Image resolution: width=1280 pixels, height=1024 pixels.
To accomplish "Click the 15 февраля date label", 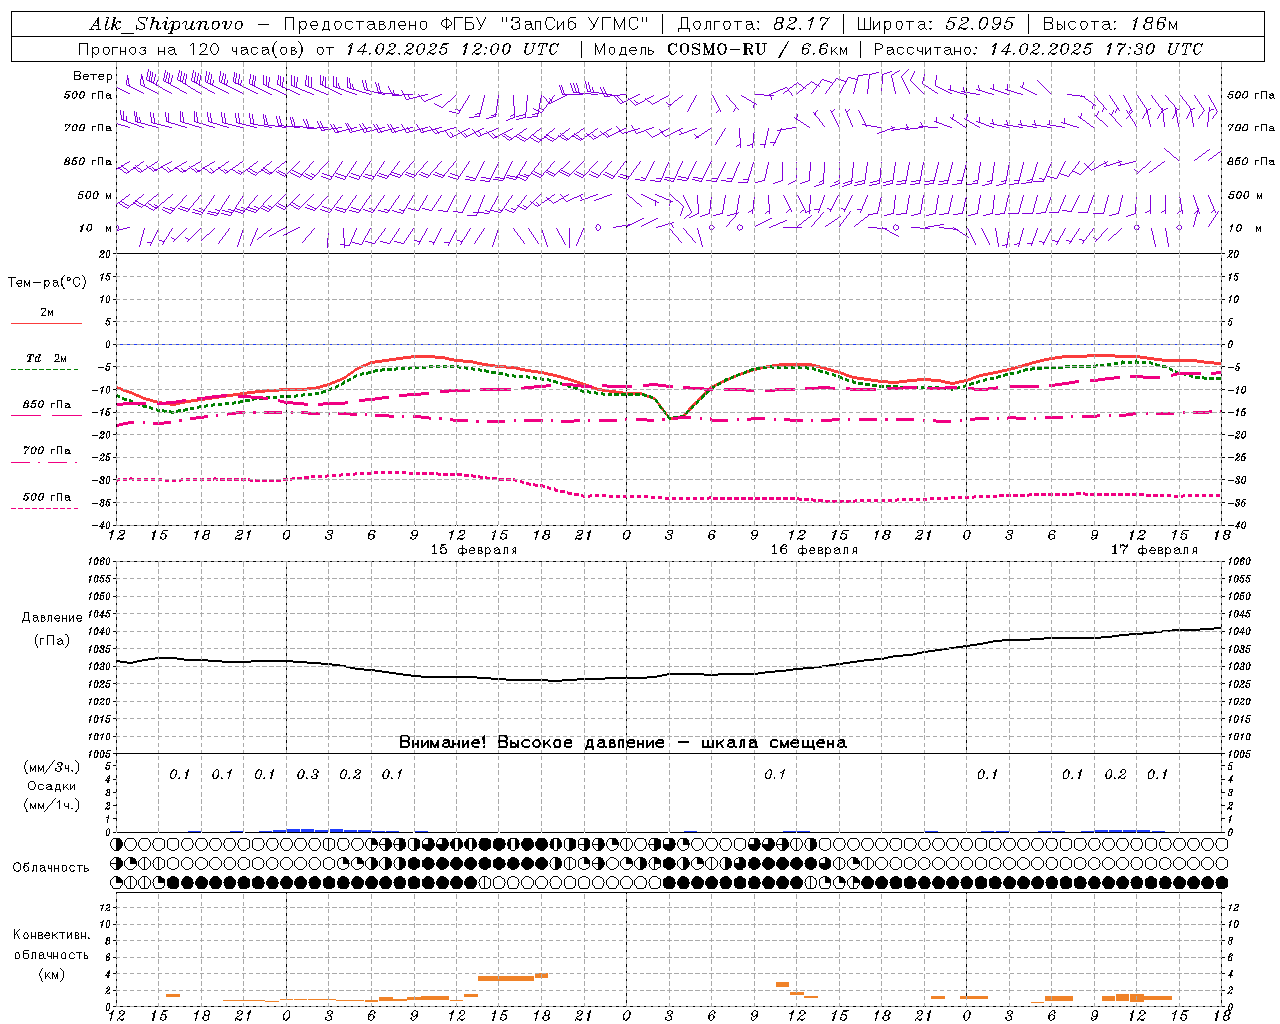I will click(474, 550).
